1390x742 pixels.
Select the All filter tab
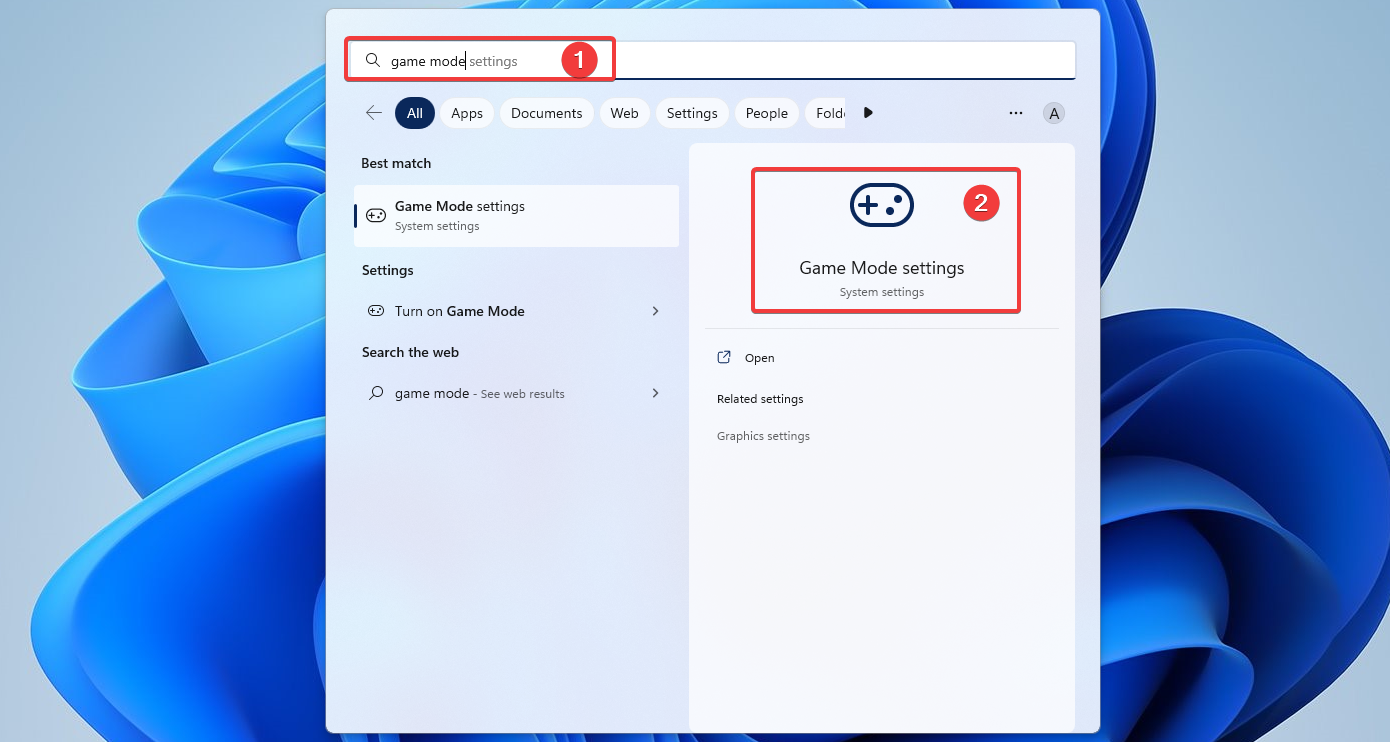pos(415,113)
